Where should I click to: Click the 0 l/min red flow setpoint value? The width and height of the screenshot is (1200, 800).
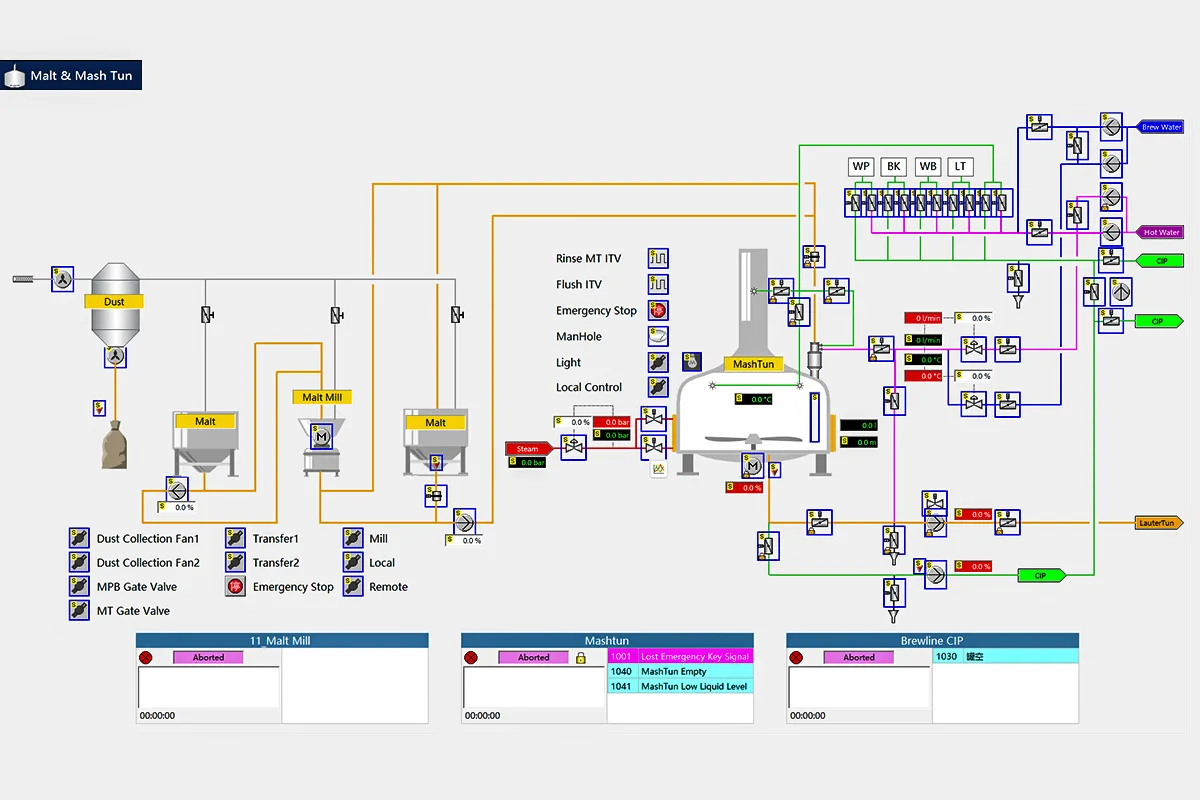(x=923, y=318)
